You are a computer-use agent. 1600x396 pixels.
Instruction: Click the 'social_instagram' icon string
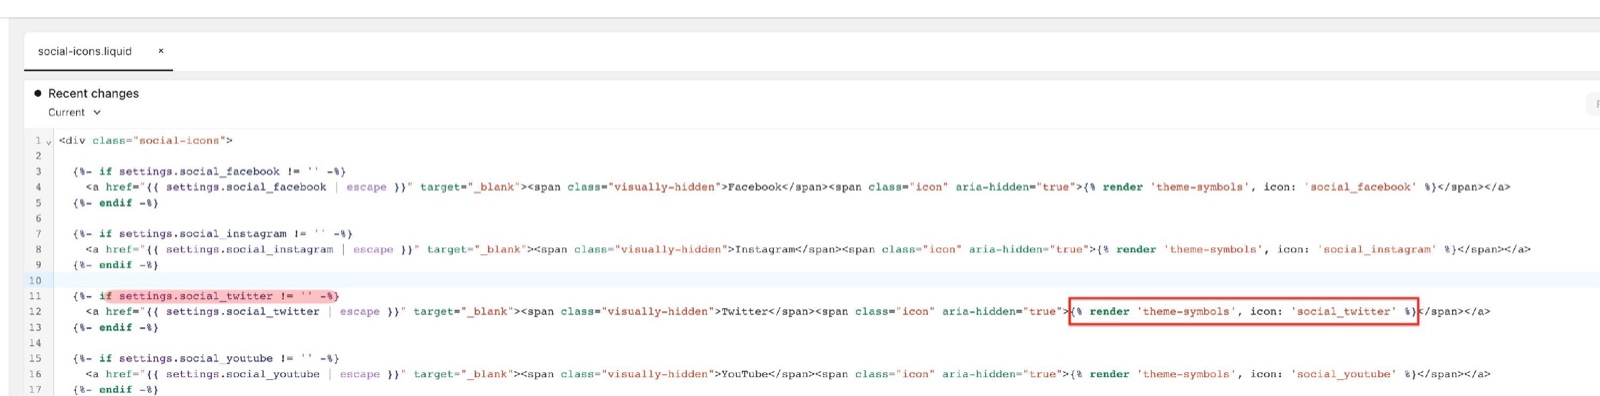1377,250
